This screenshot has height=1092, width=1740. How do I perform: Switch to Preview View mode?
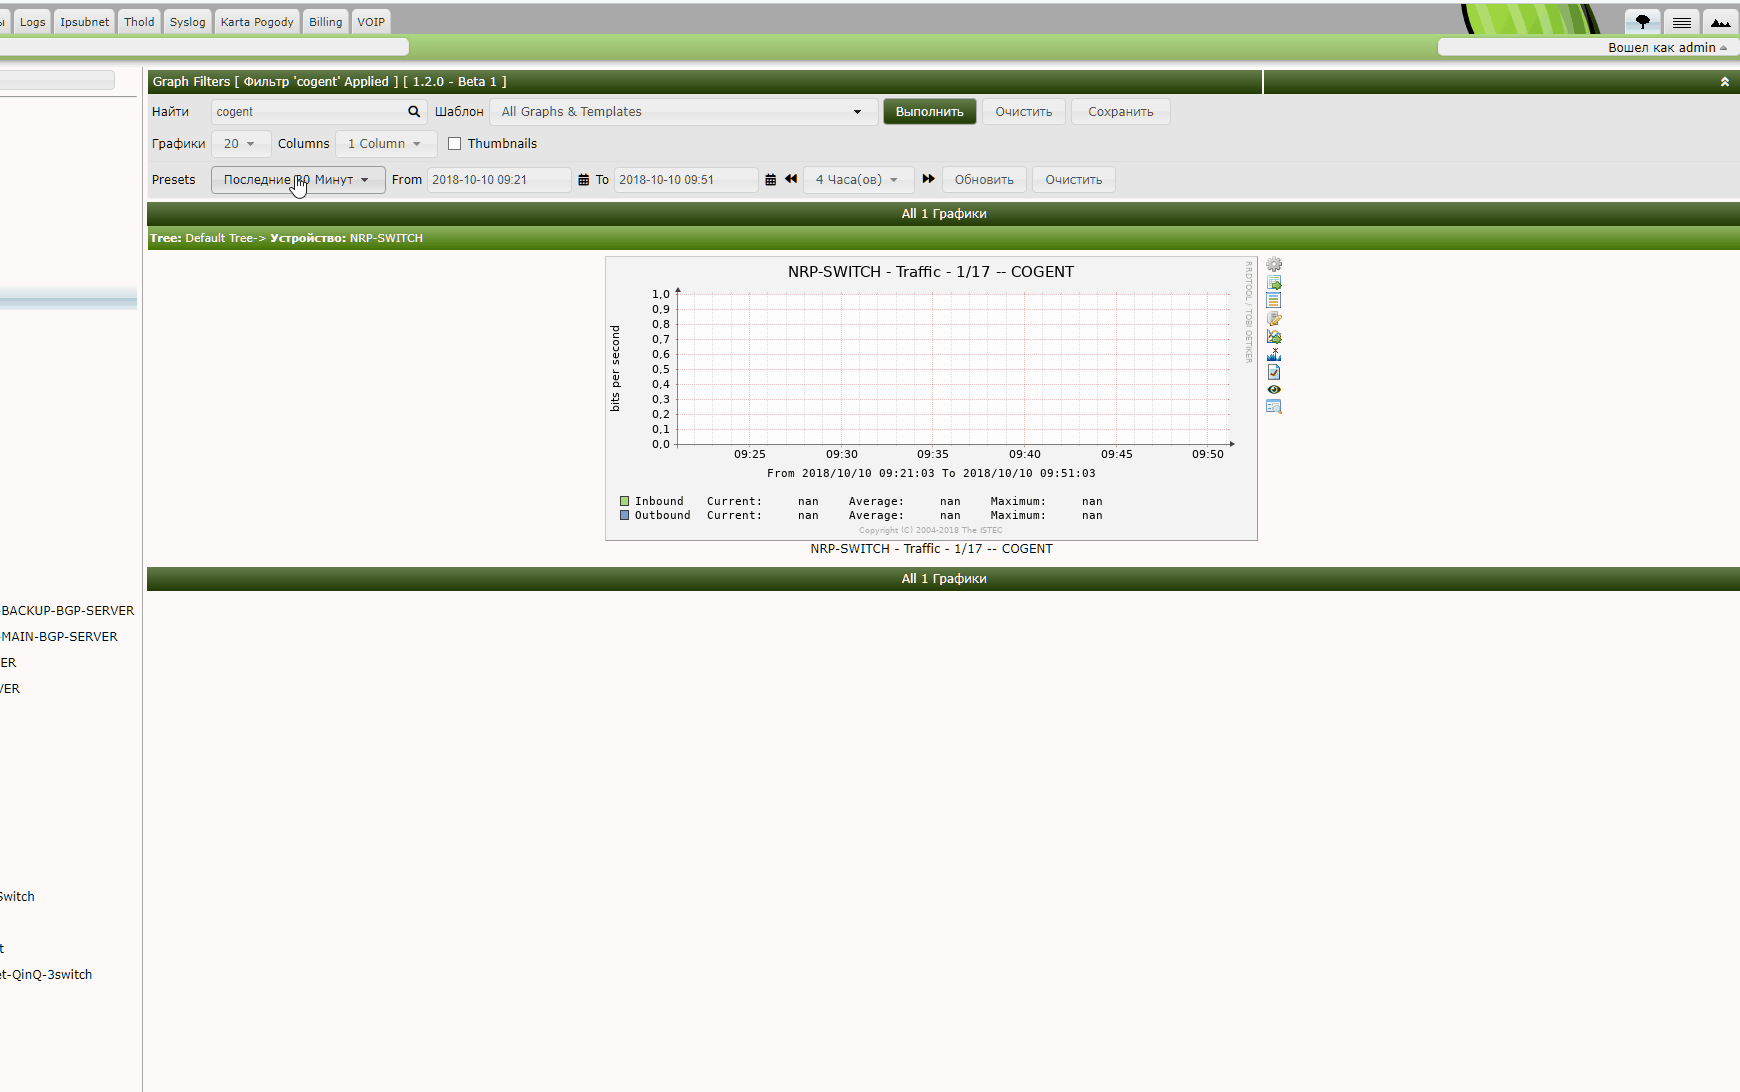[x=1721, y=21]
